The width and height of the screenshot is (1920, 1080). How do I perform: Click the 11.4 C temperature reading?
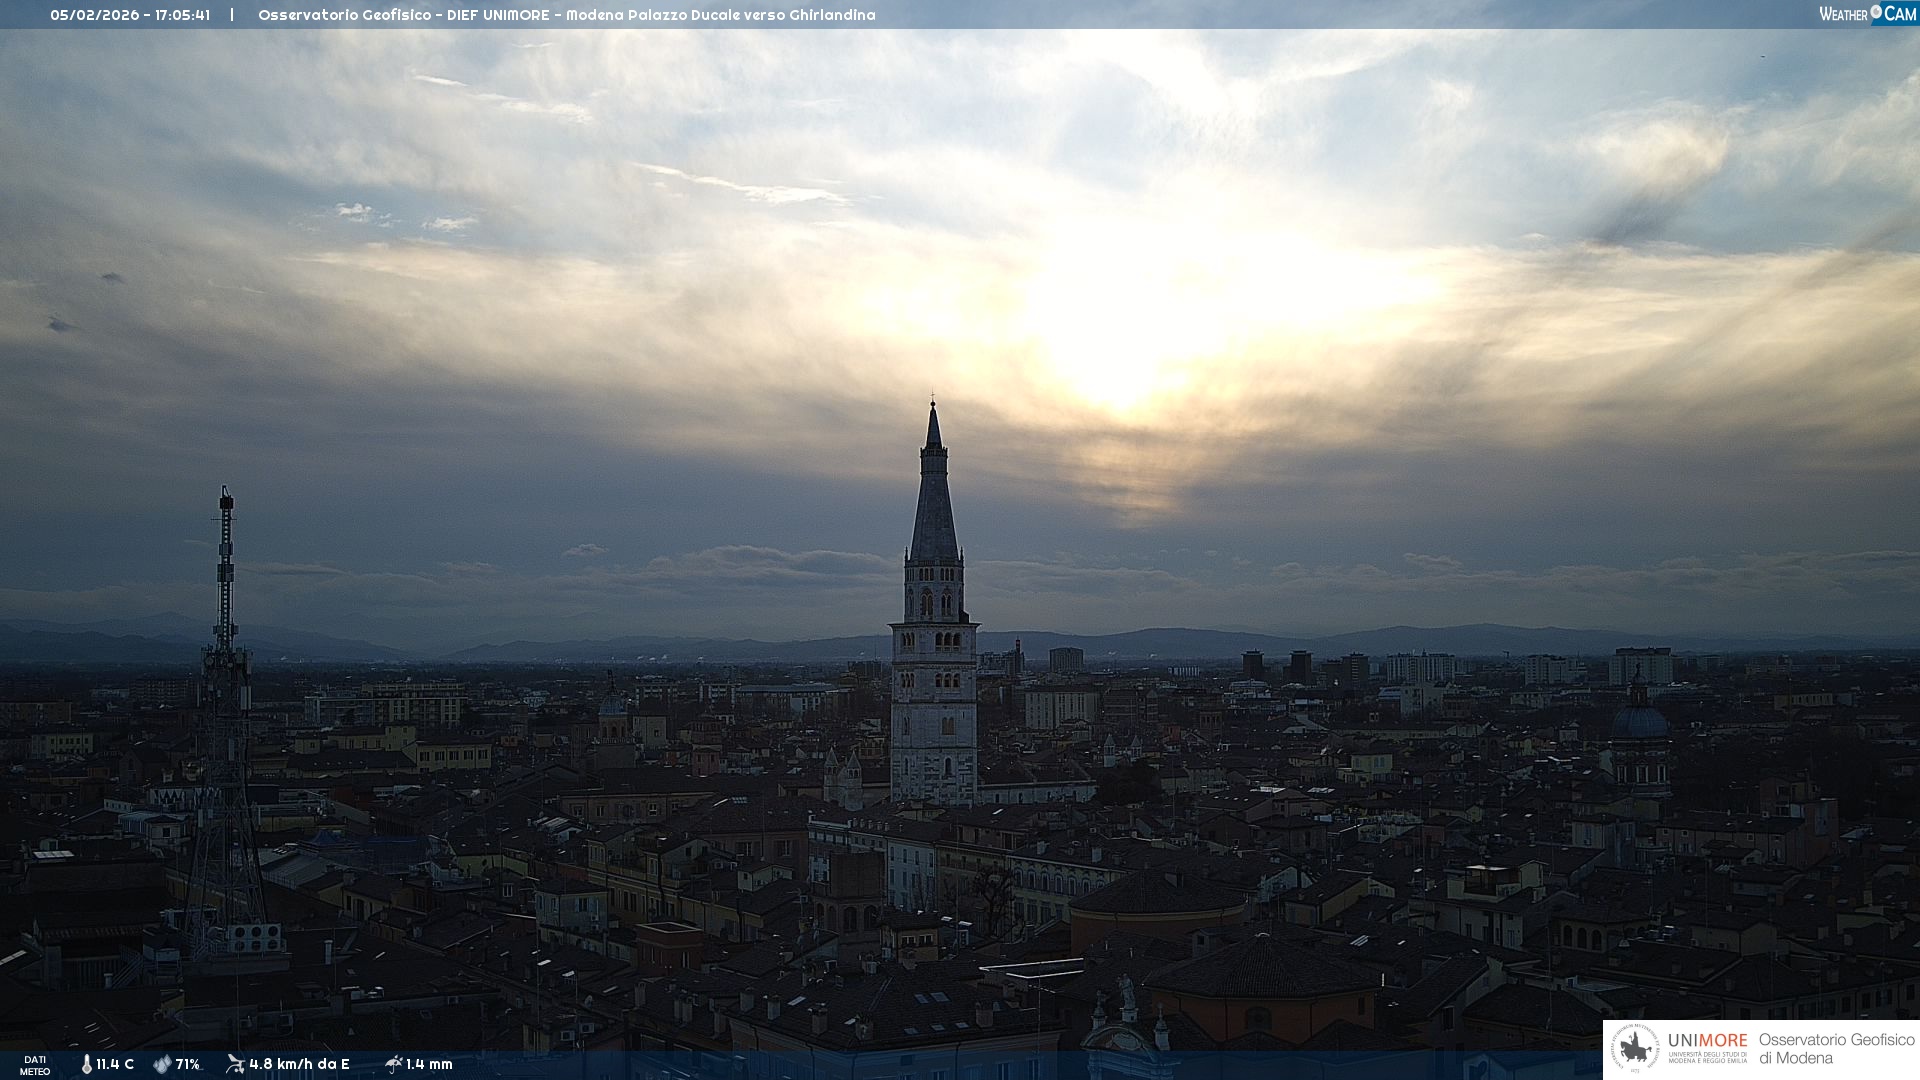pos(115,1064)
